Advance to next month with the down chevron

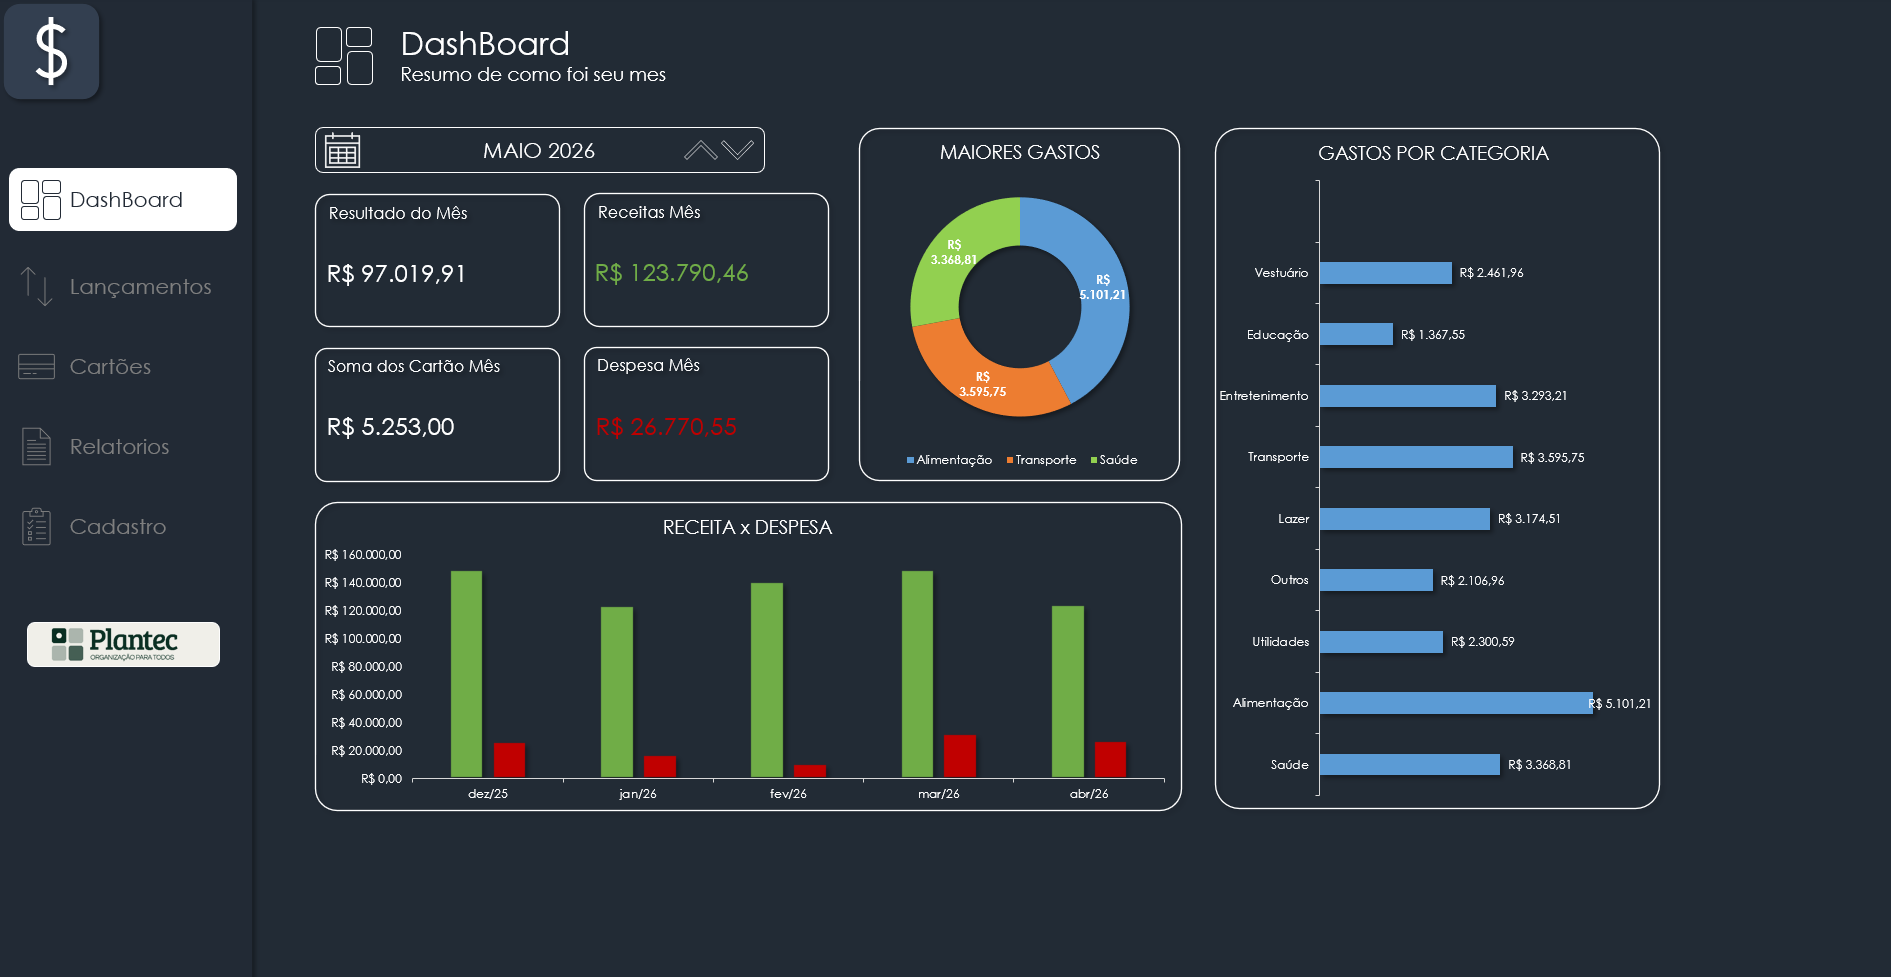(x=738, y=150)
